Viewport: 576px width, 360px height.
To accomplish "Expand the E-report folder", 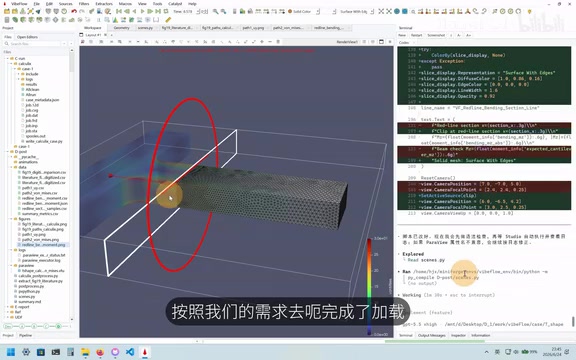I will [8, 307].
